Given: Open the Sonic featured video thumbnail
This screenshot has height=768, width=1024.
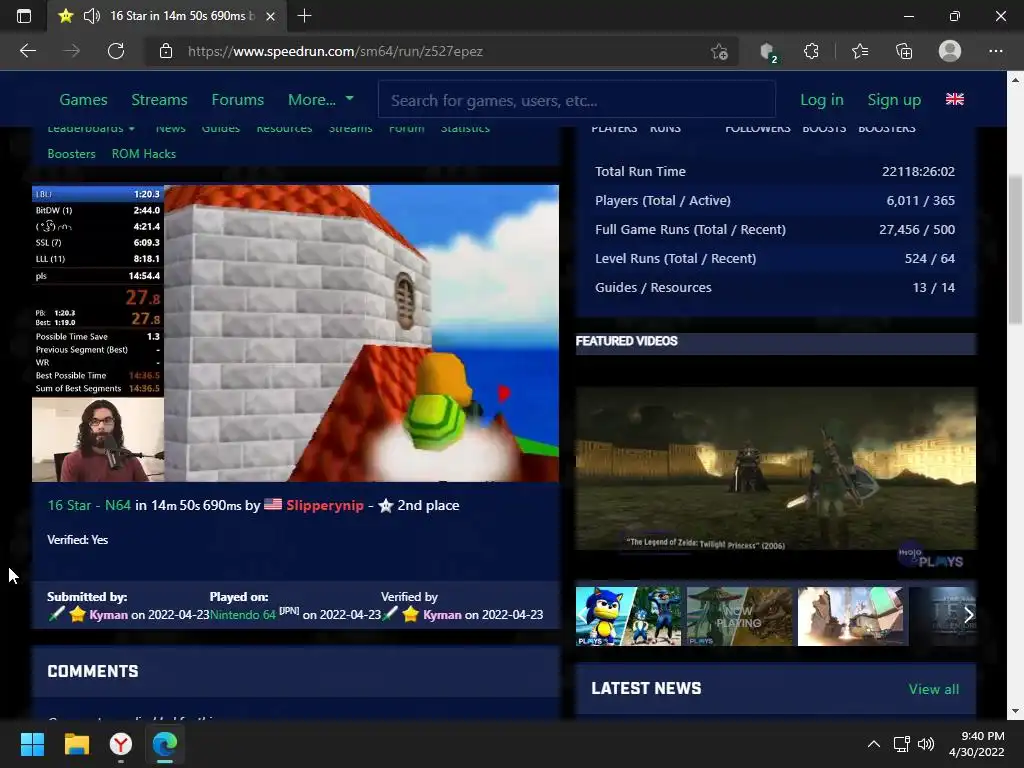Looking at the screenshot, I should coord(628,616).
